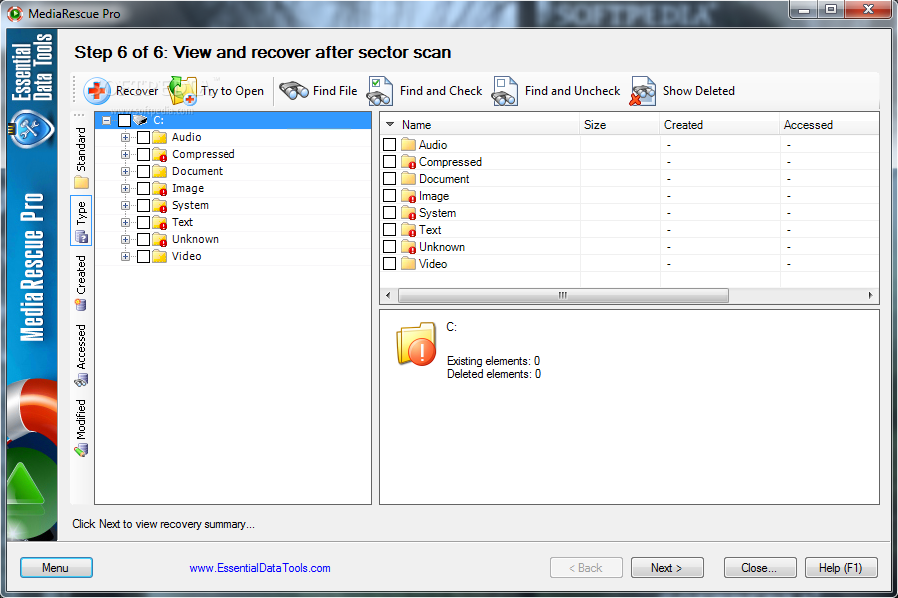This screenshot has height=598, width=898.
Task: Click the Video folder icon in file list
Action: (408, 263)
